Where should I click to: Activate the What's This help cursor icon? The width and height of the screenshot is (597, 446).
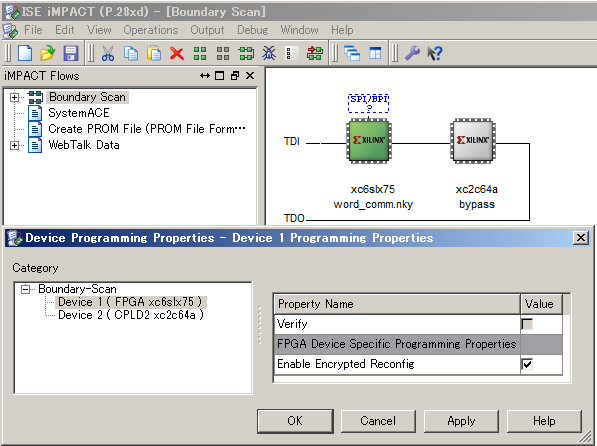(x=435, y=53)
